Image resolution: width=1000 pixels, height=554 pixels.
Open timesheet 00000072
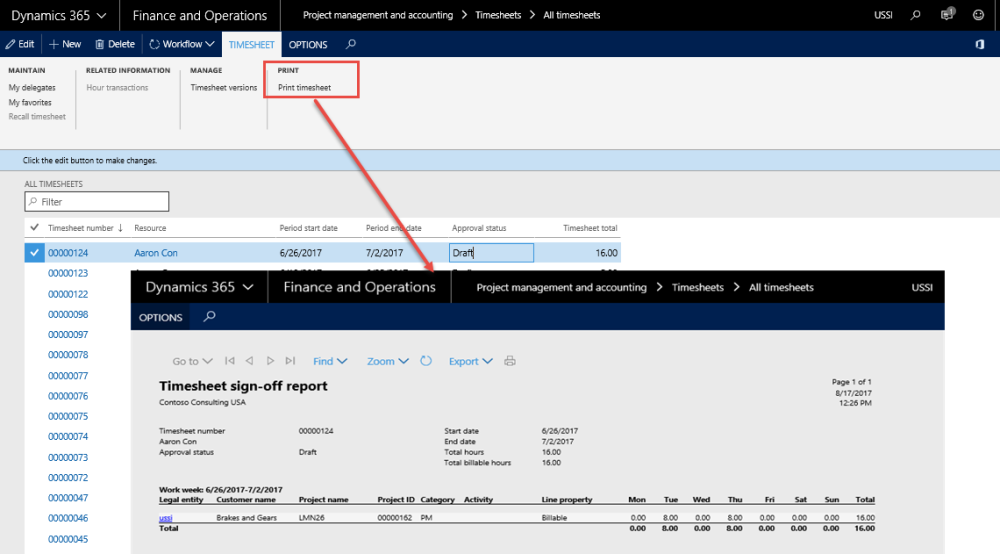68,477
